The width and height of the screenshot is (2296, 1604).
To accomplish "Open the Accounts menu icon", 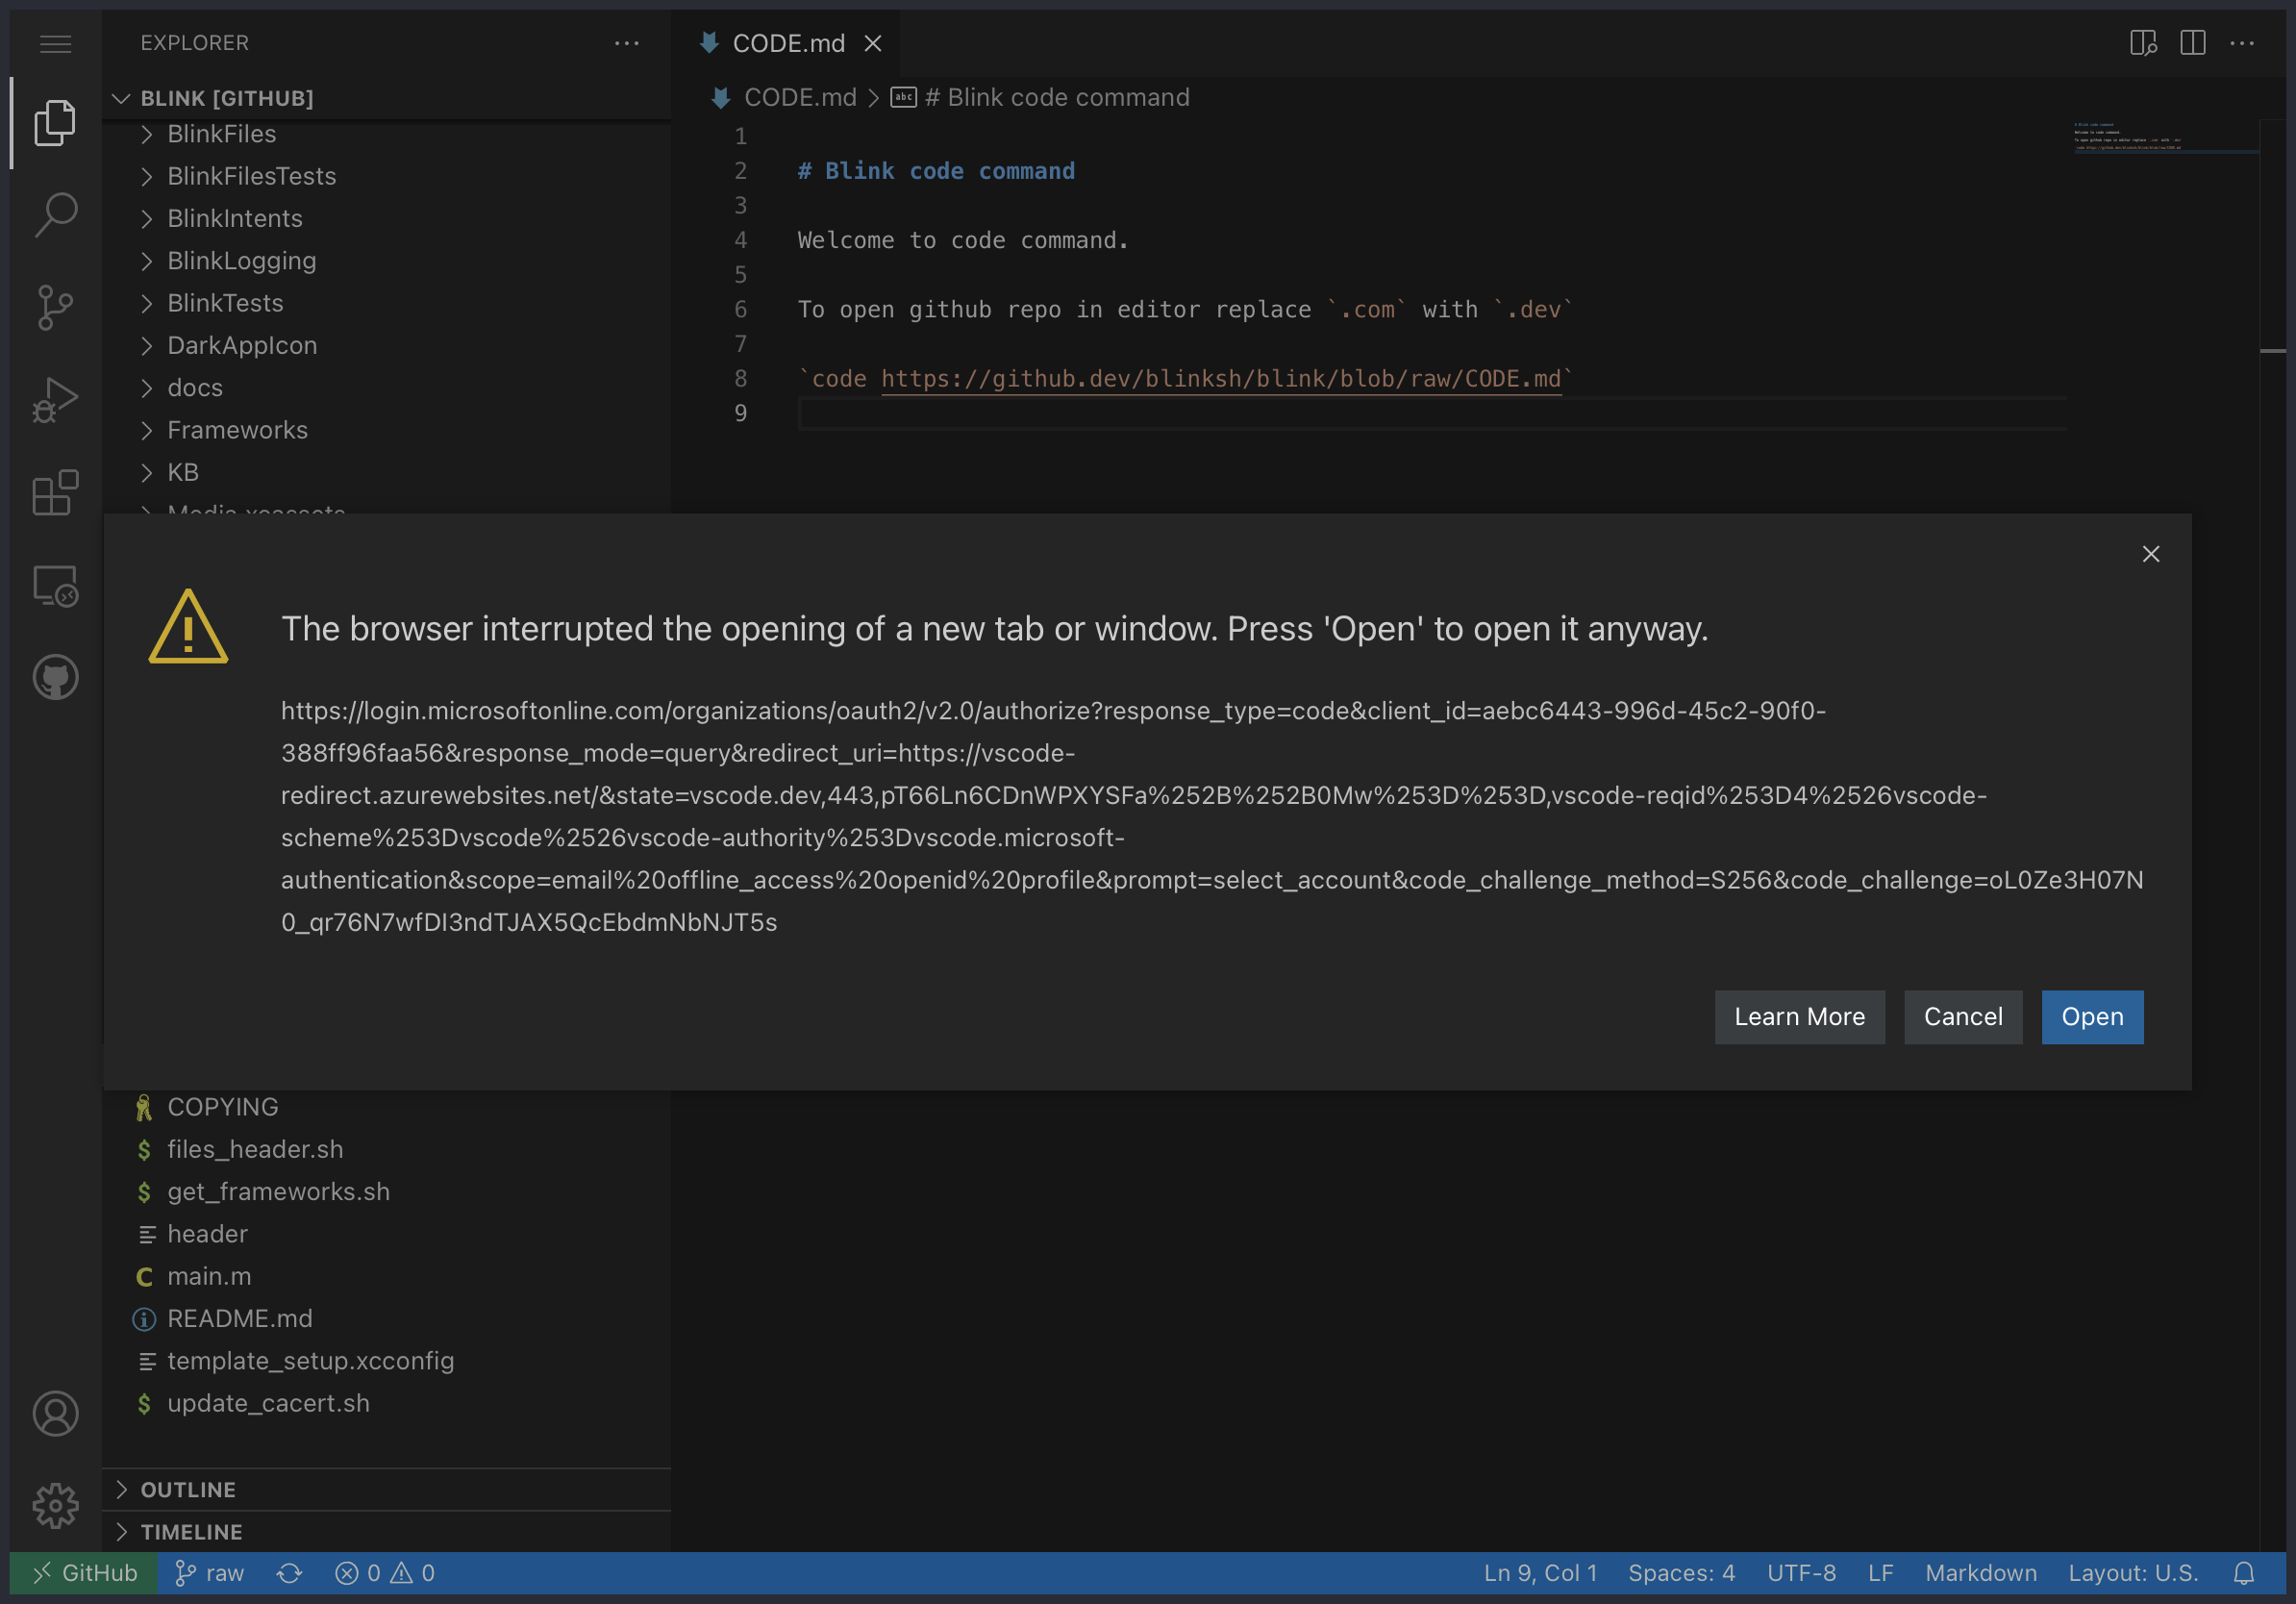I will click(x=55, y=1413).
